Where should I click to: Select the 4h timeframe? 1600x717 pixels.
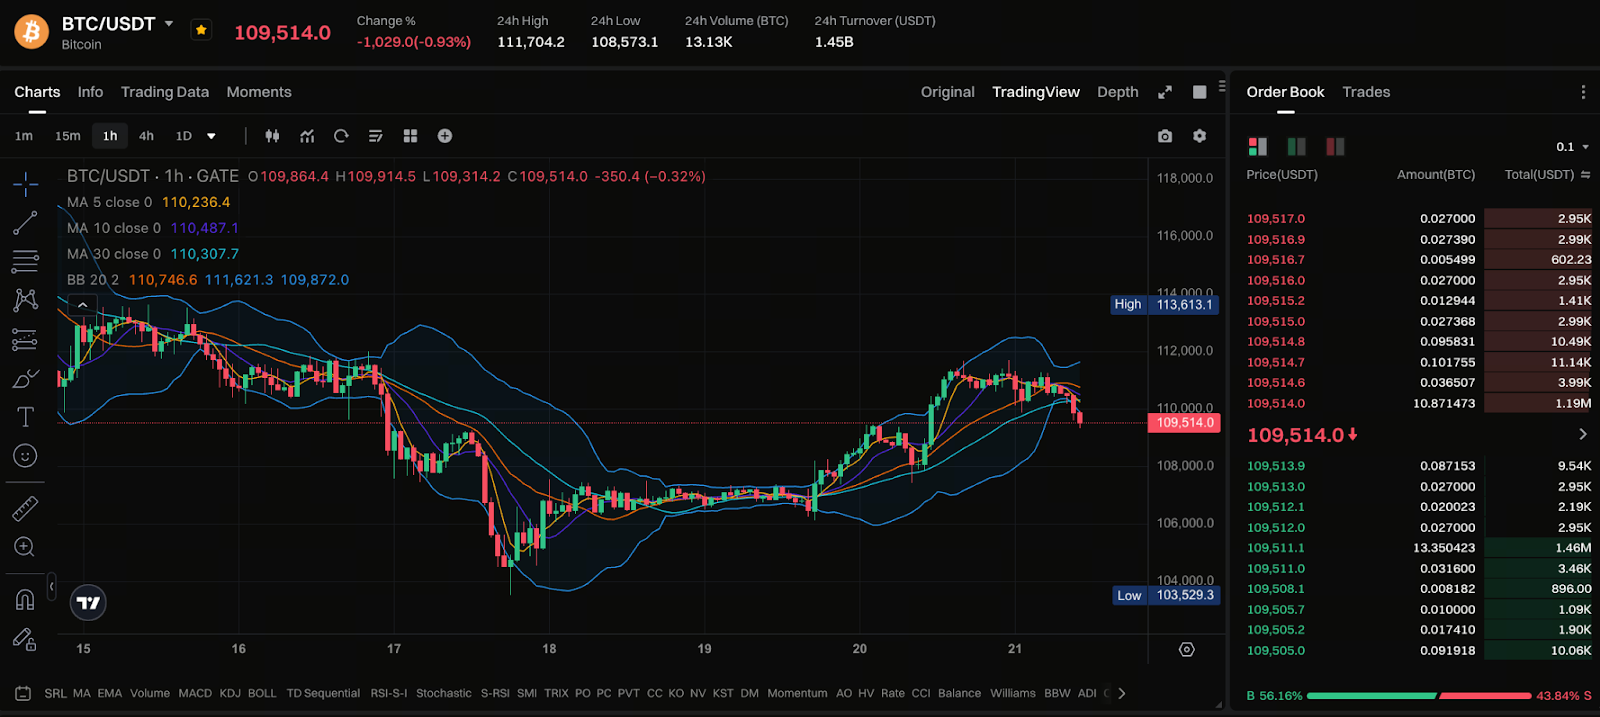146,136
